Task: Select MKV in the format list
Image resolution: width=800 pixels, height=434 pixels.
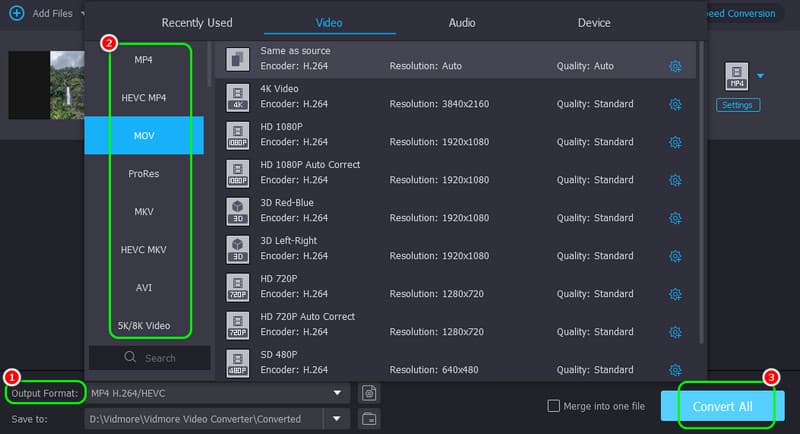Action: (x=144, y=211)
